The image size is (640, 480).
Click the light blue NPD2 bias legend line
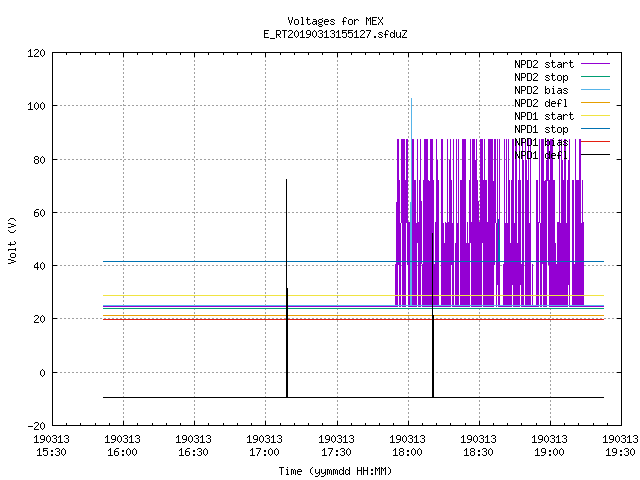pyautogui.click(x=595, y=89)
